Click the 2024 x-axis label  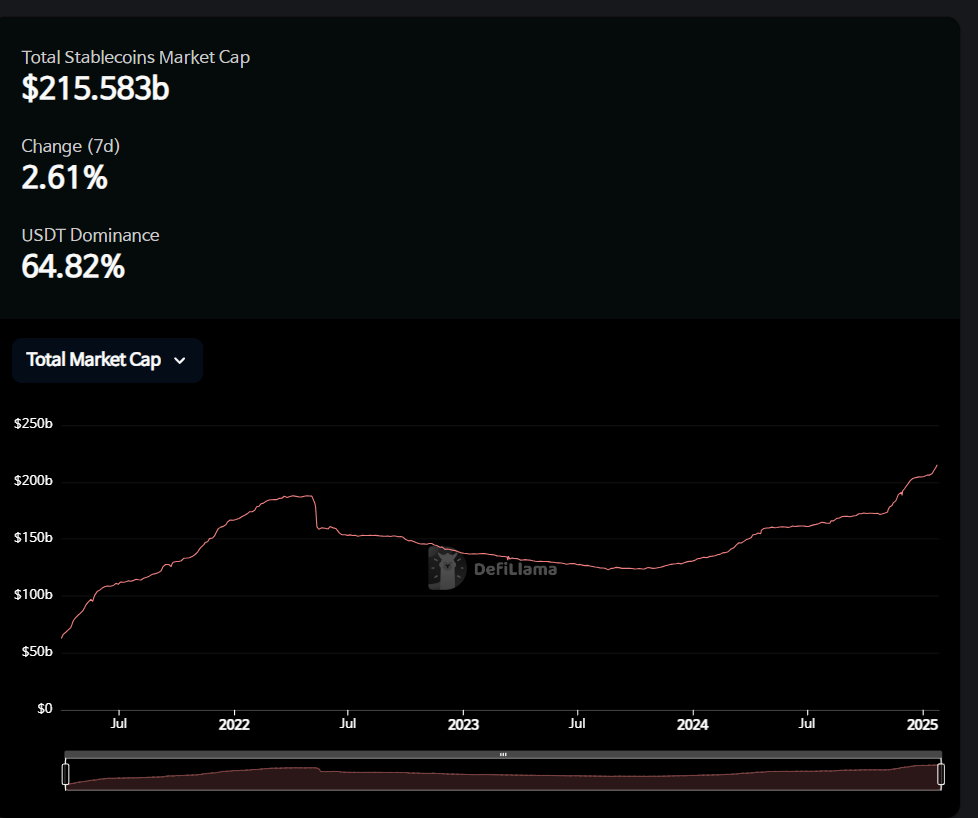(693, 724)
